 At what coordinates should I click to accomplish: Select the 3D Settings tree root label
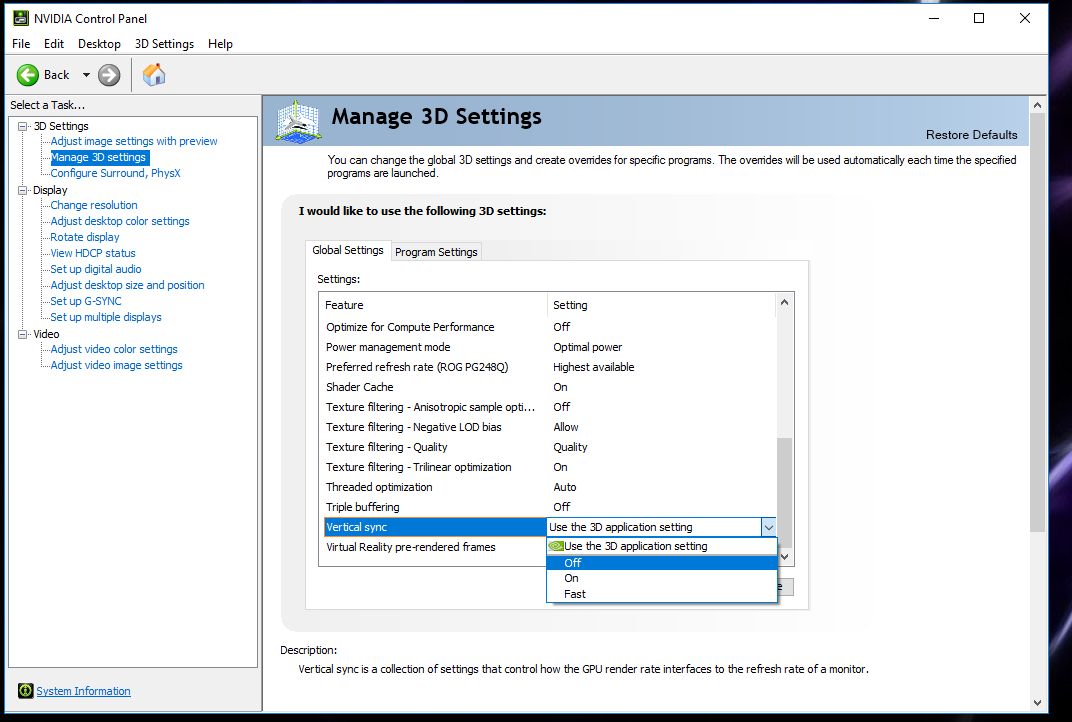click(x=61, y=126)
